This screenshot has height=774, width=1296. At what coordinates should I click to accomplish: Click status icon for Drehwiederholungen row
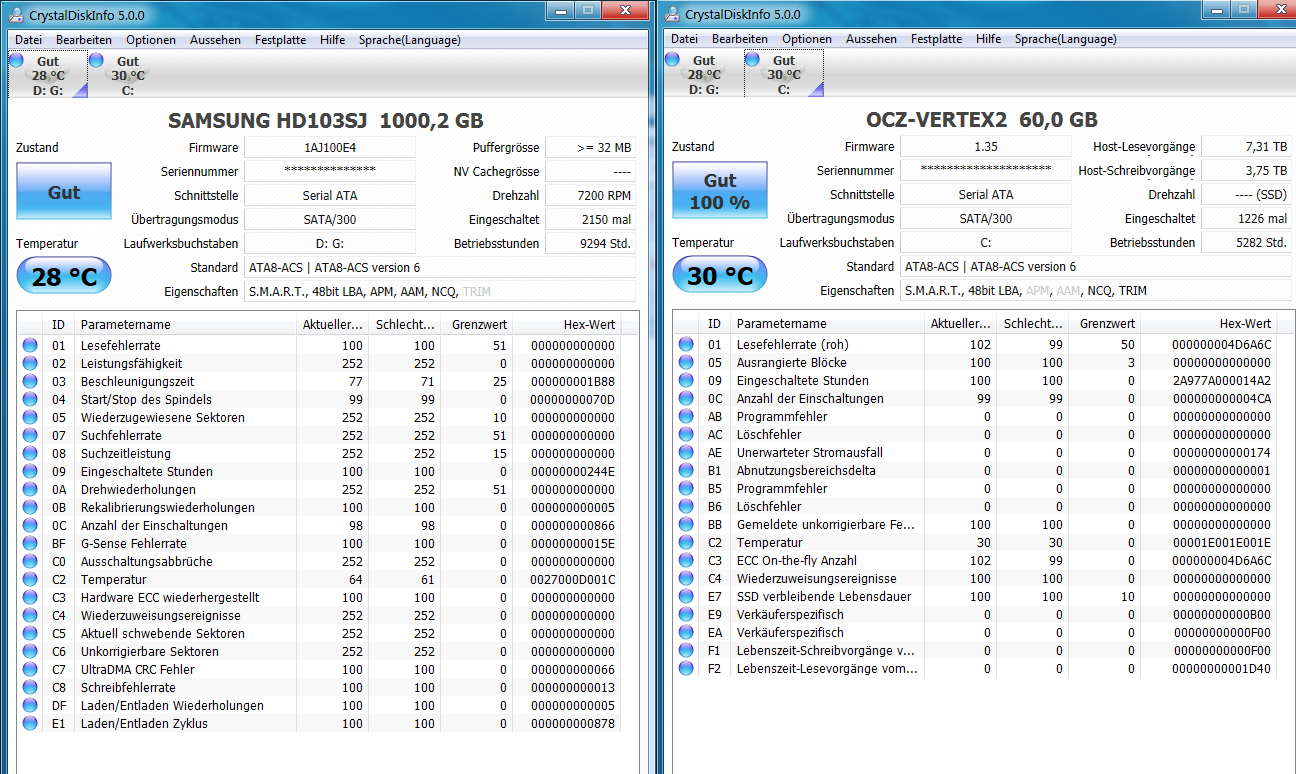[30, 490]
